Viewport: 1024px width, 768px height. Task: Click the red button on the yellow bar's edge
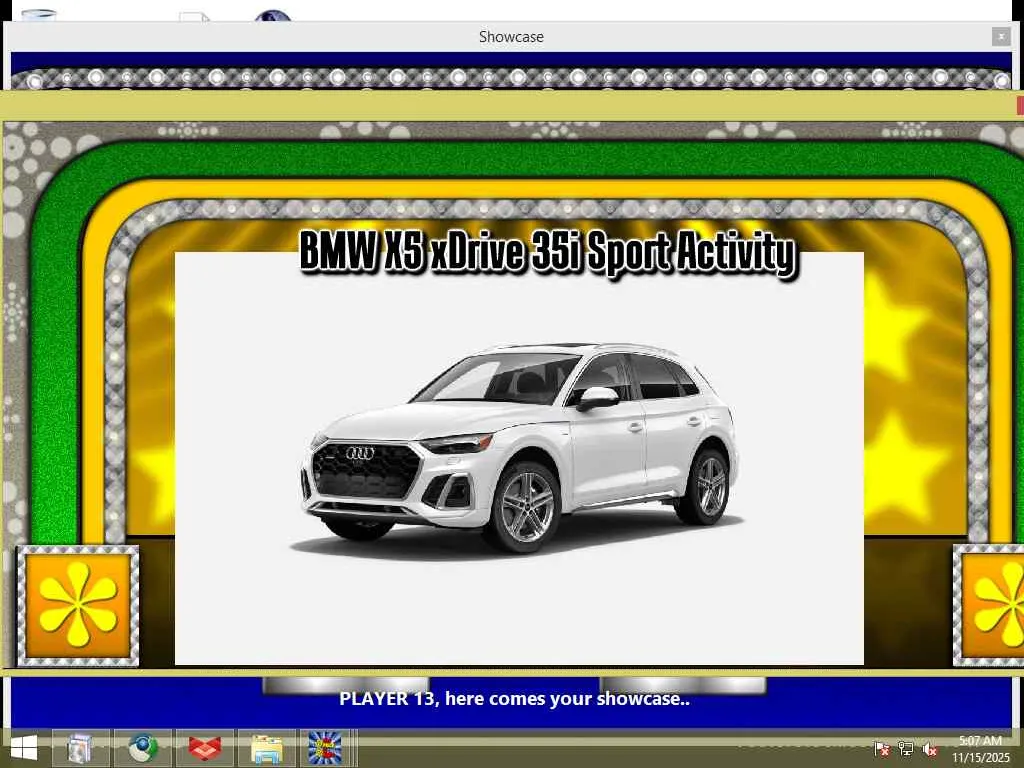[x=1020, y=105]
